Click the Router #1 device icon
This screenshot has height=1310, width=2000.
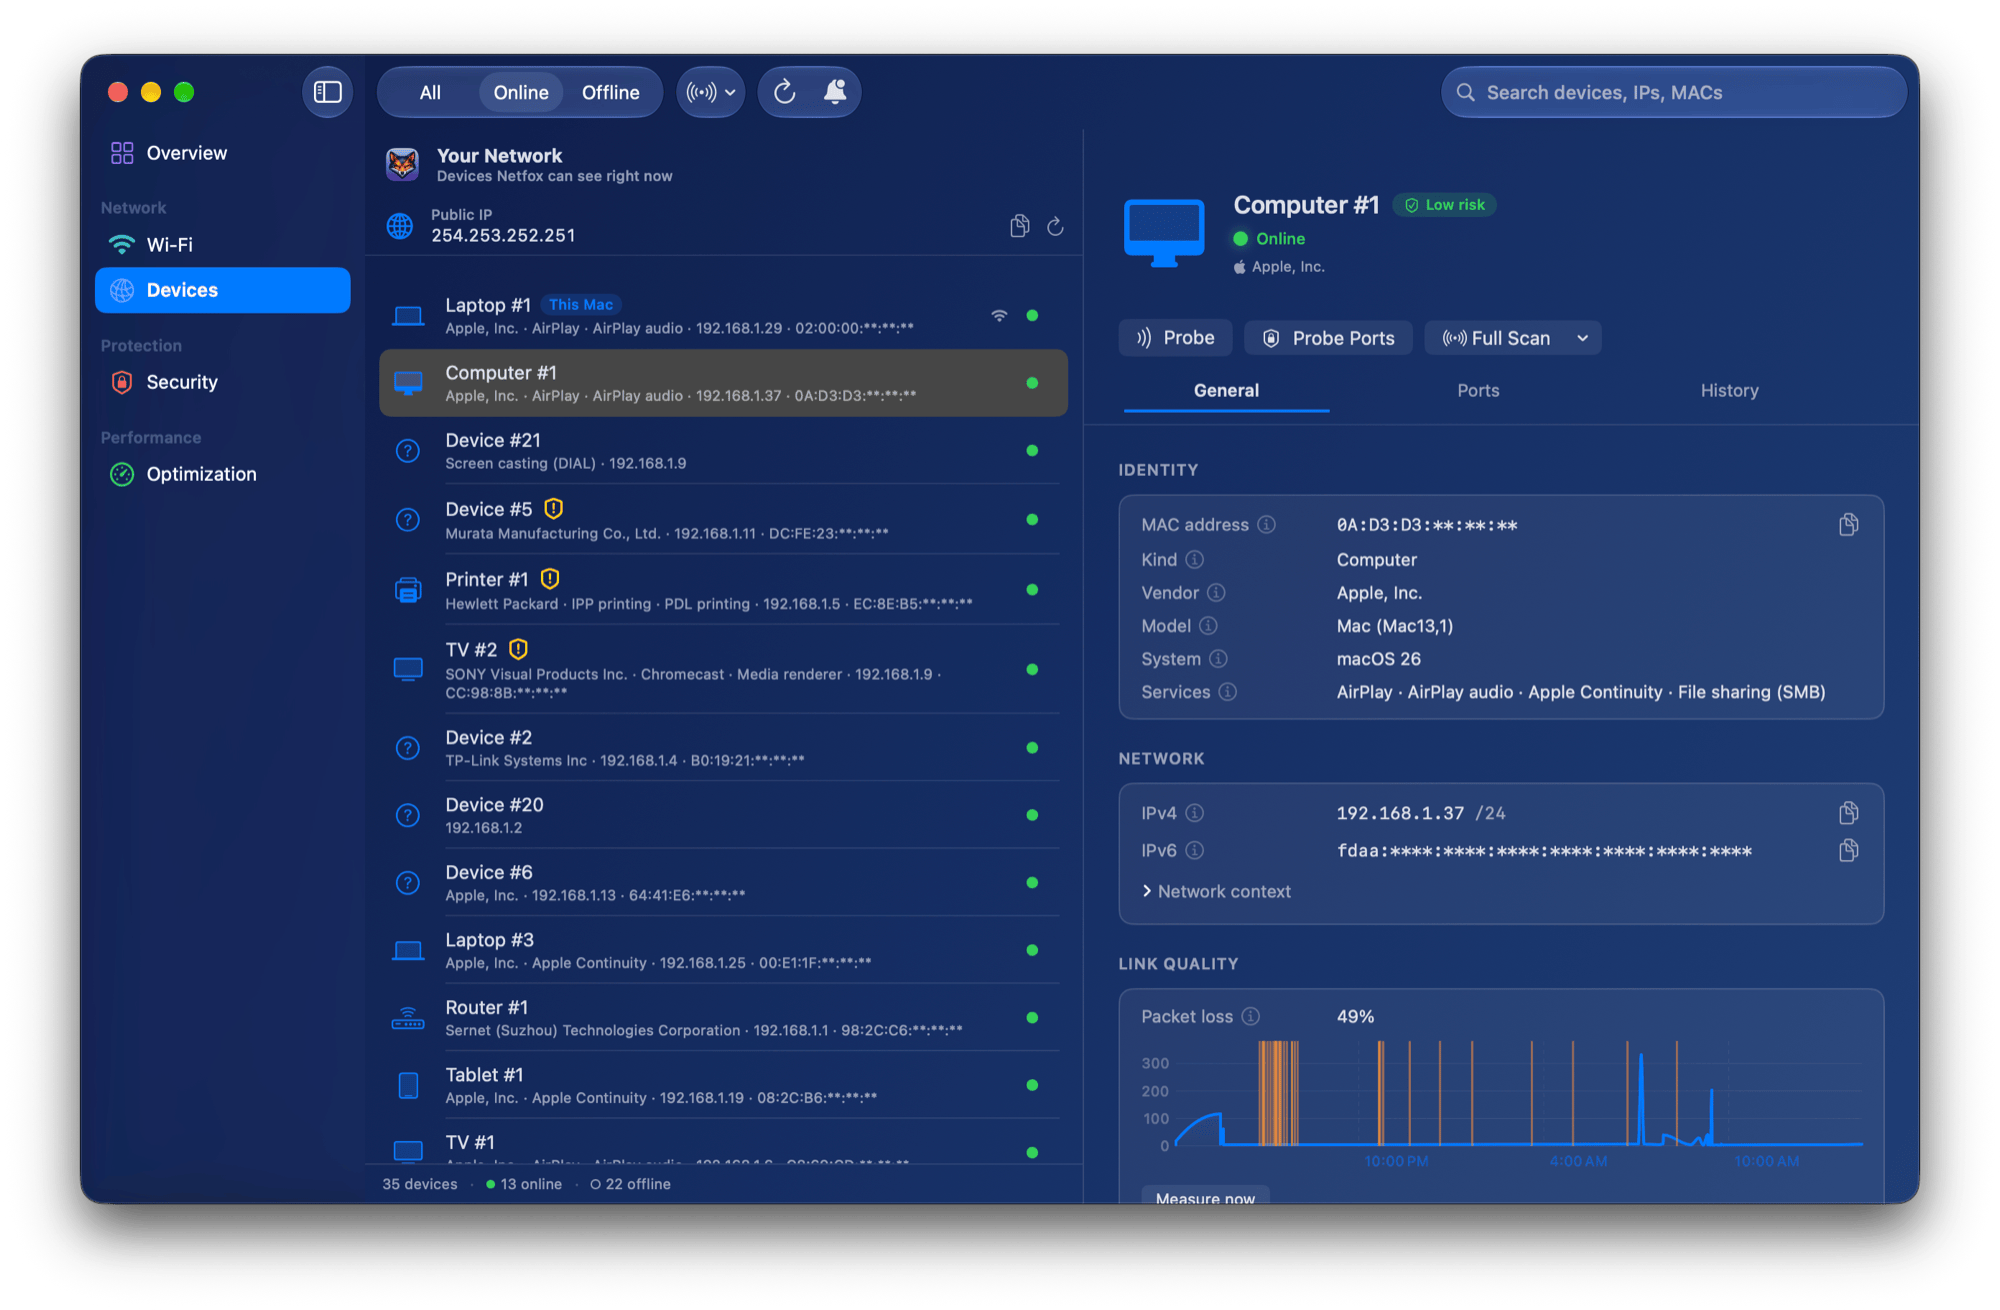coord(408,1018)
